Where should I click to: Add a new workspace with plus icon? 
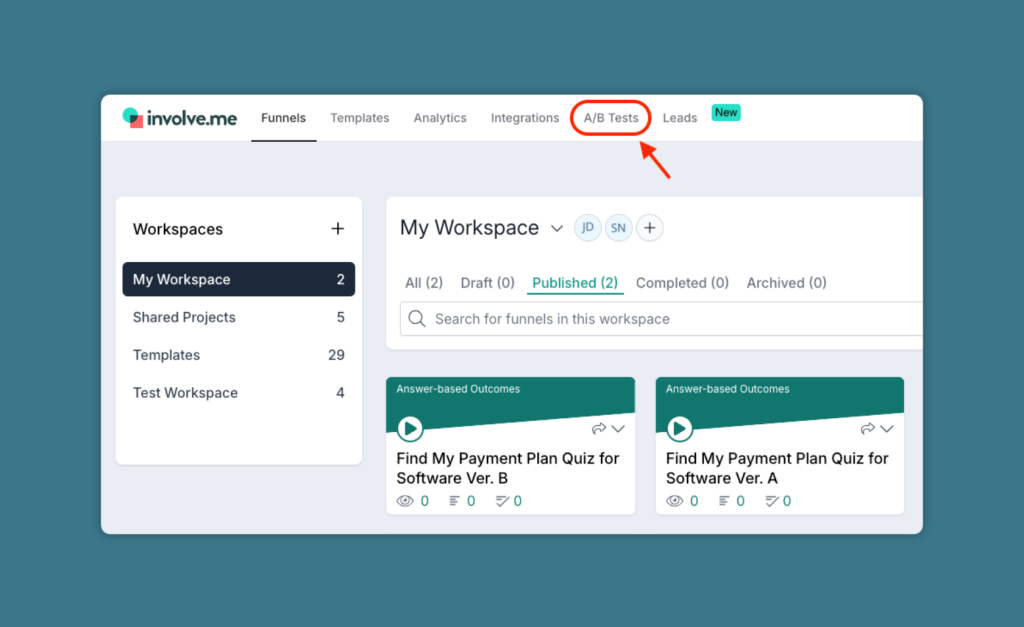click(337, 229)
